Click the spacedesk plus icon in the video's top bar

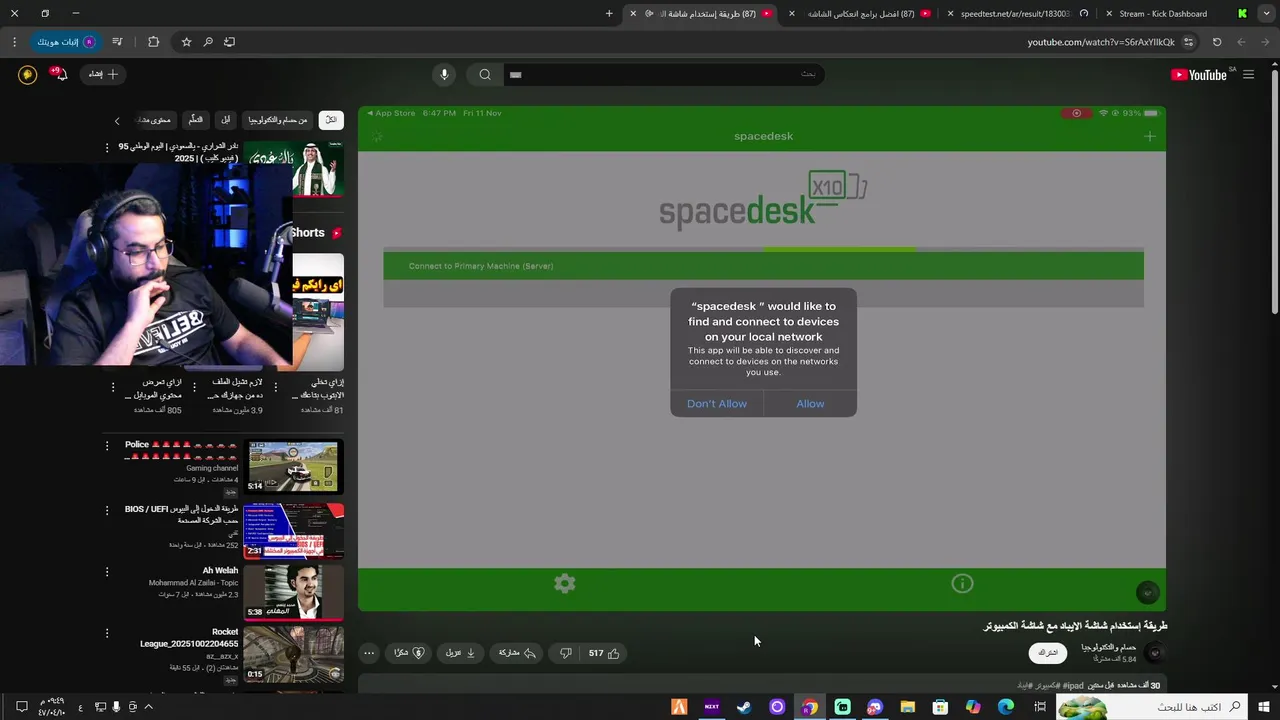(1149, 136)
